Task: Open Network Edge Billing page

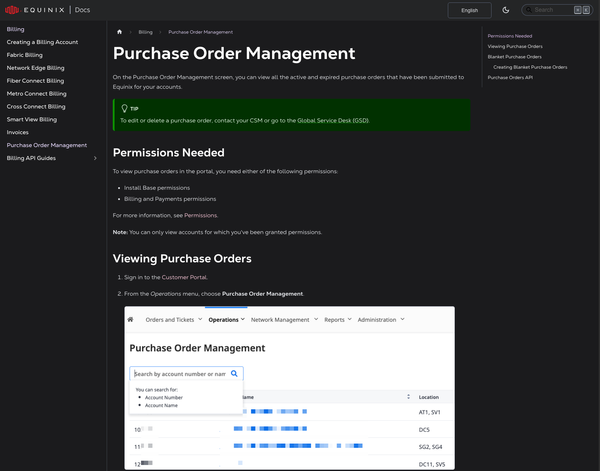Action: point(36,68)
